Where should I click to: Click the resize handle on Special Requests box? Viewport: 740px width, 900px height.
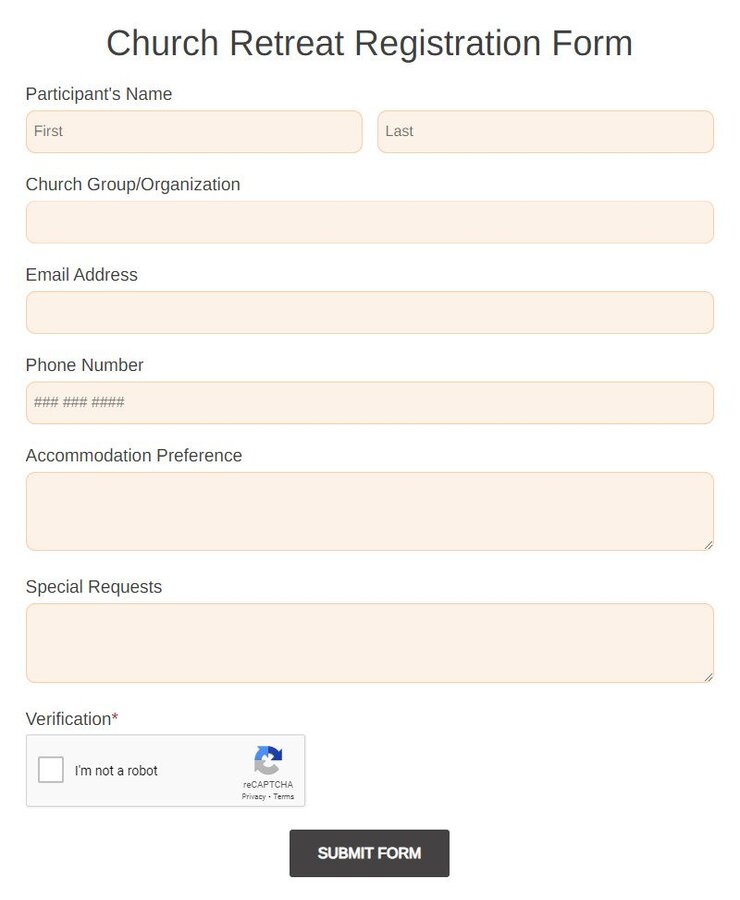[708, 677]
